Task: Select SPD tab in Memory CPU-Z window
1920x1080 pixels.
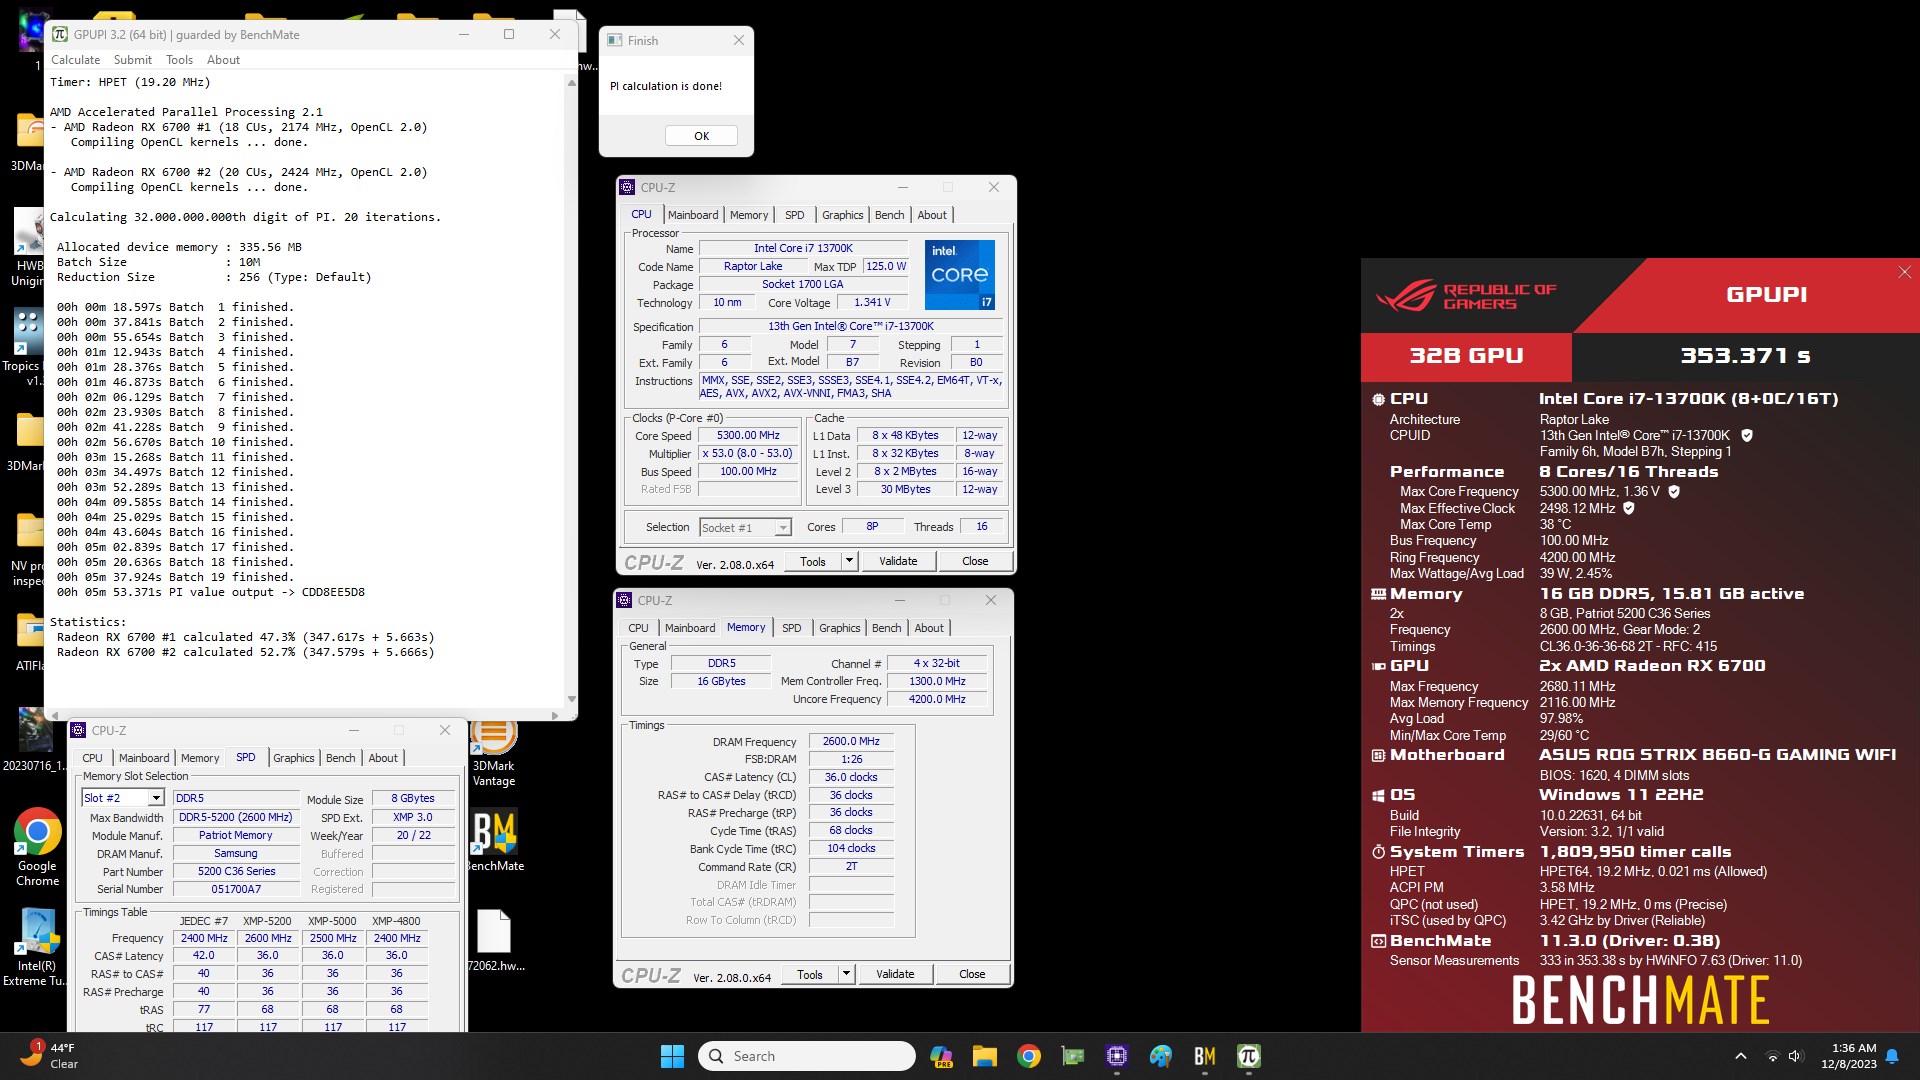Action: coord(792,628)
